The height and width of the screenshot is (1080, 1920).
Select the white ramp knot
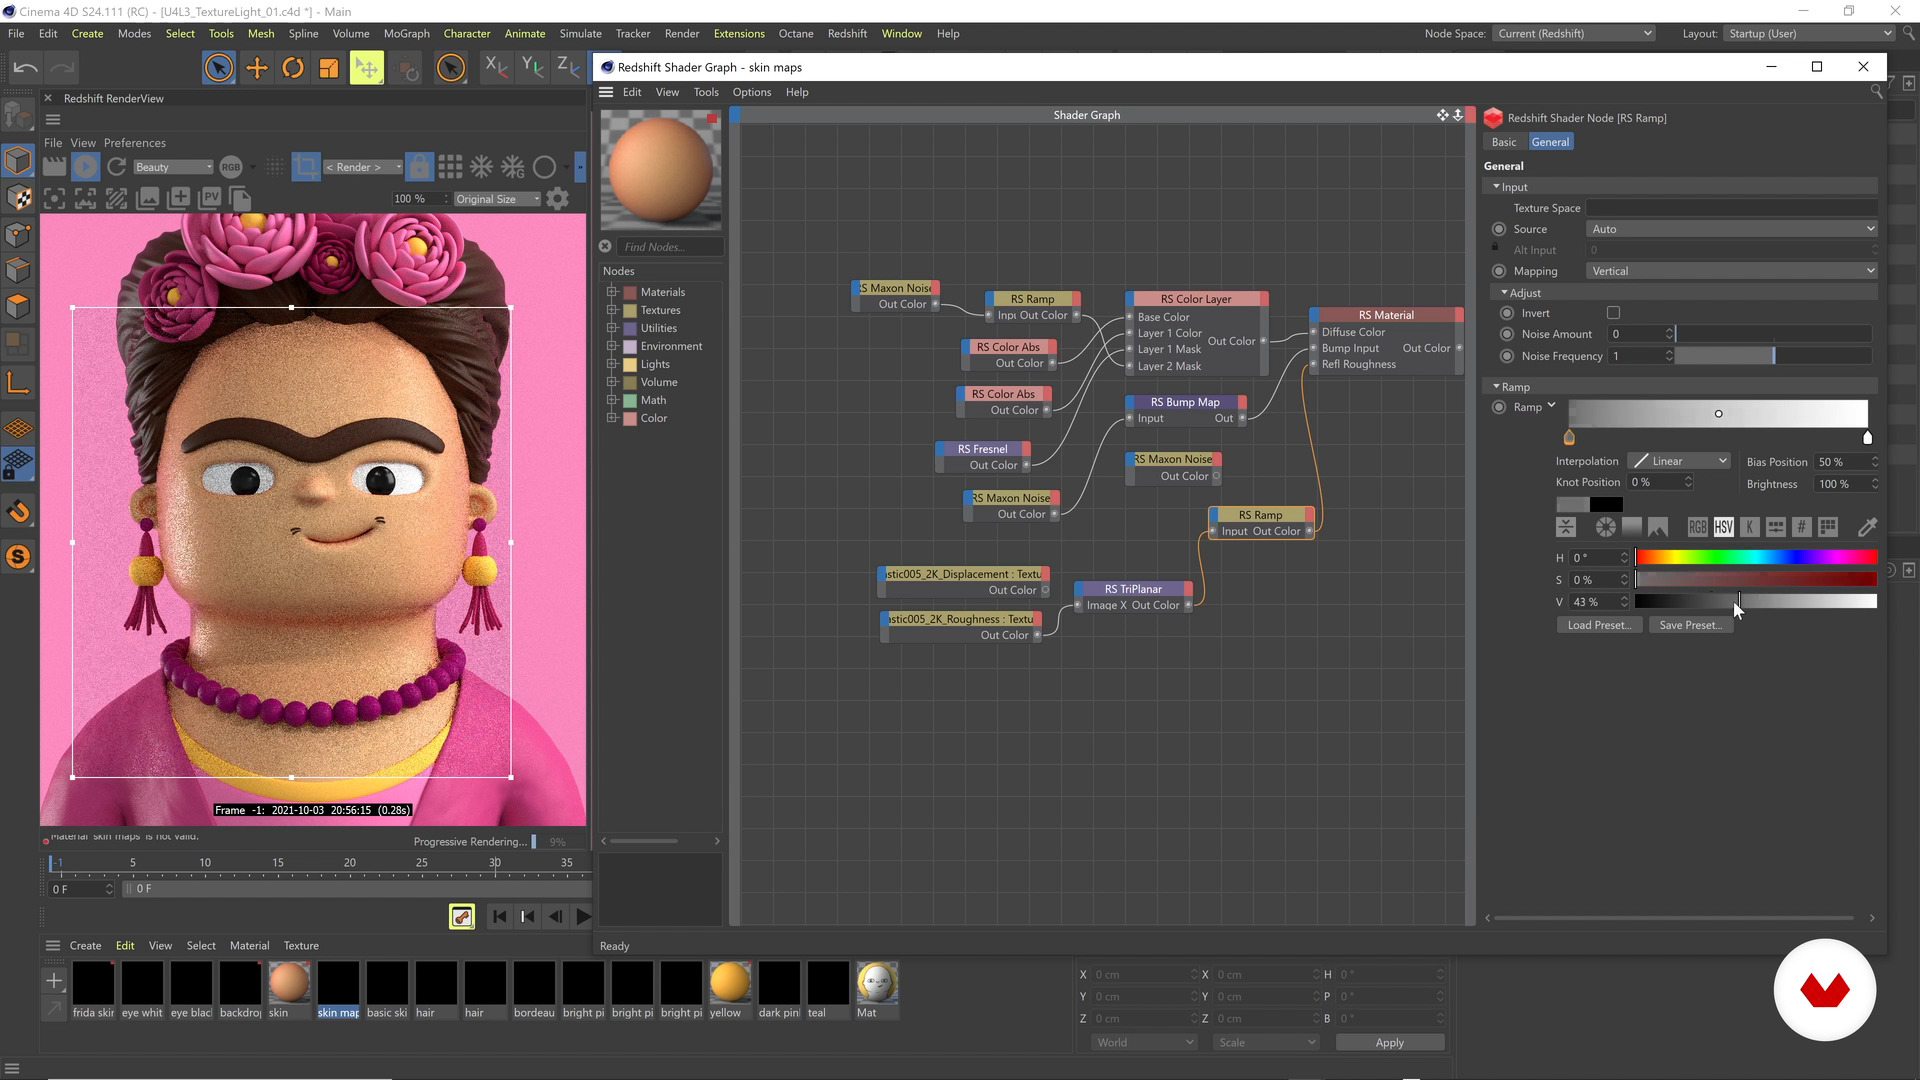click(x=1867, y=437)
